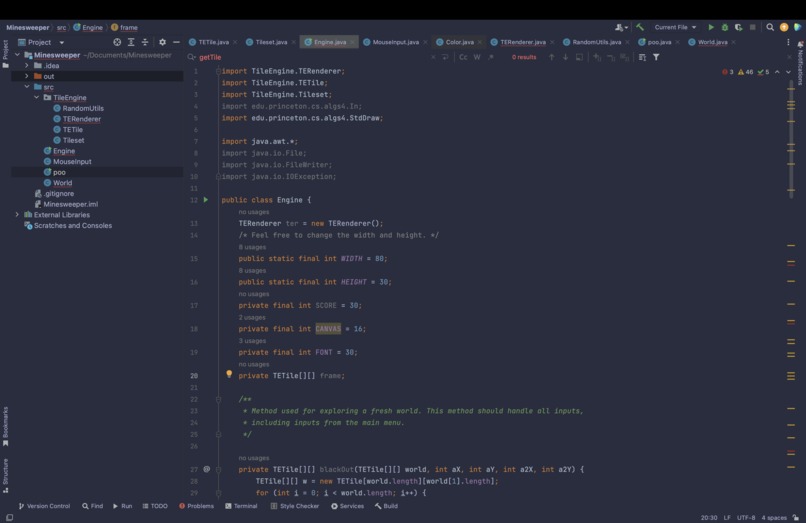The height and width of the screenshot is (523, 806).
Task: Toggle Project sidebar tool window
Action: [5, 54]
